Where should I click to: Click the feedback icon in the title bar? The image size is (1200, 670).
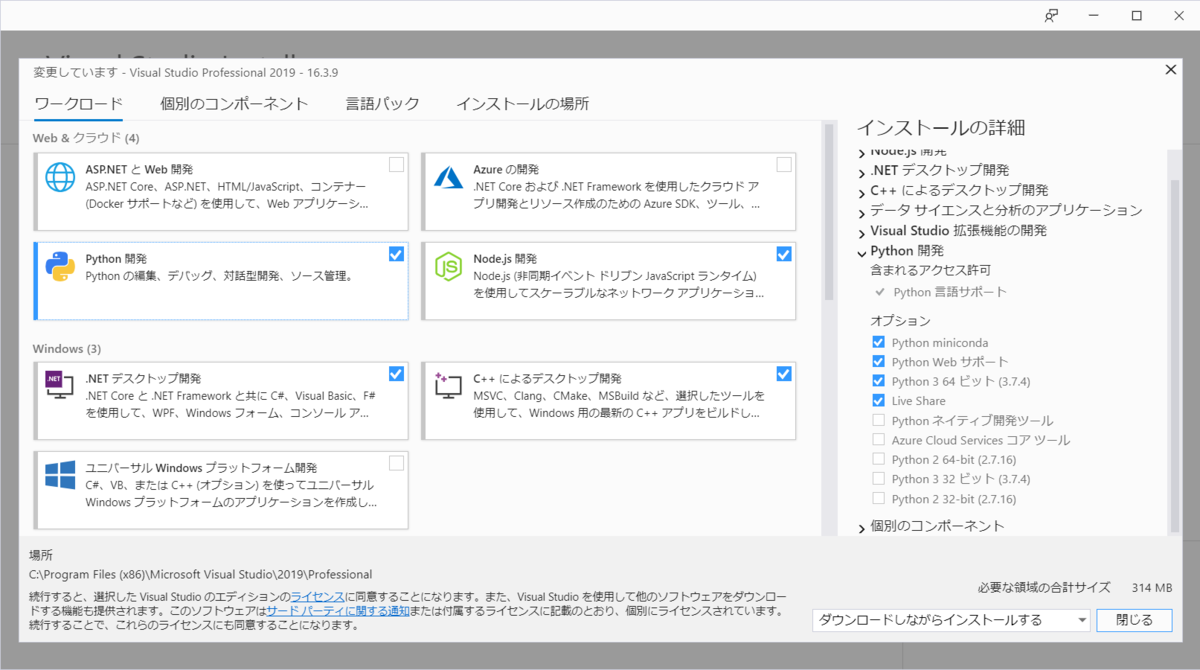1052,15
